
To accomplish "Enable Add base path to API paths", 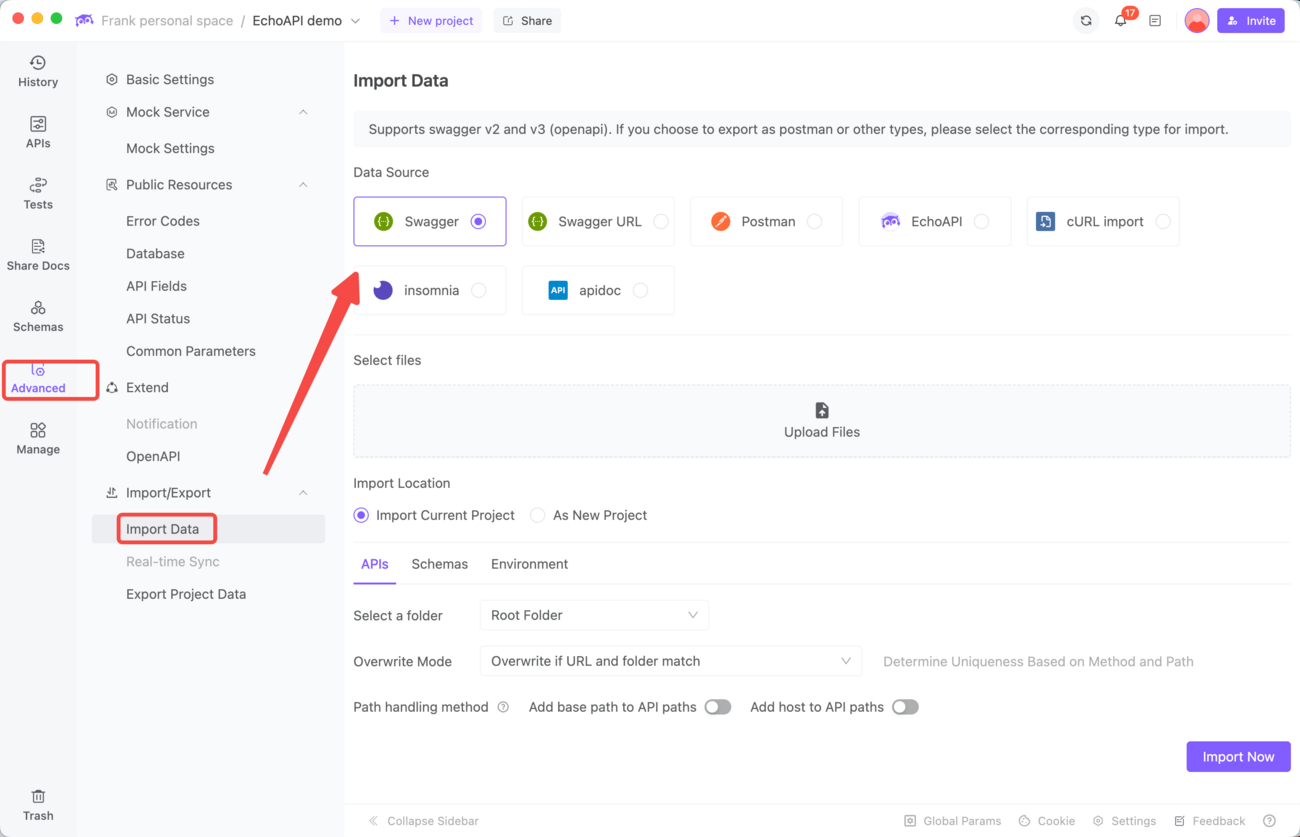I will 717,707.
